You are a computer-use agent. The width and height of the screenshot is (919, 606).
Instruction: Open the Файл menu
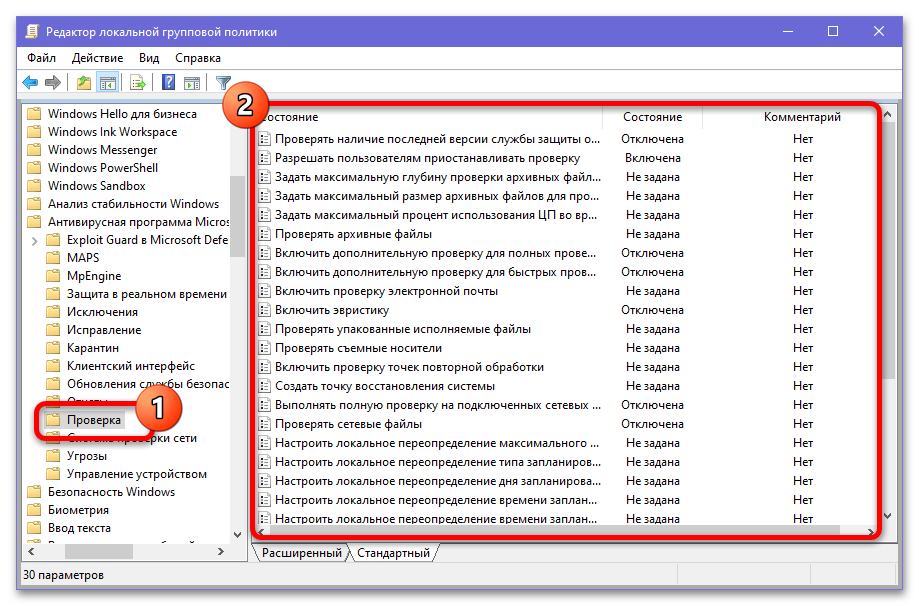tap(41, 58)
